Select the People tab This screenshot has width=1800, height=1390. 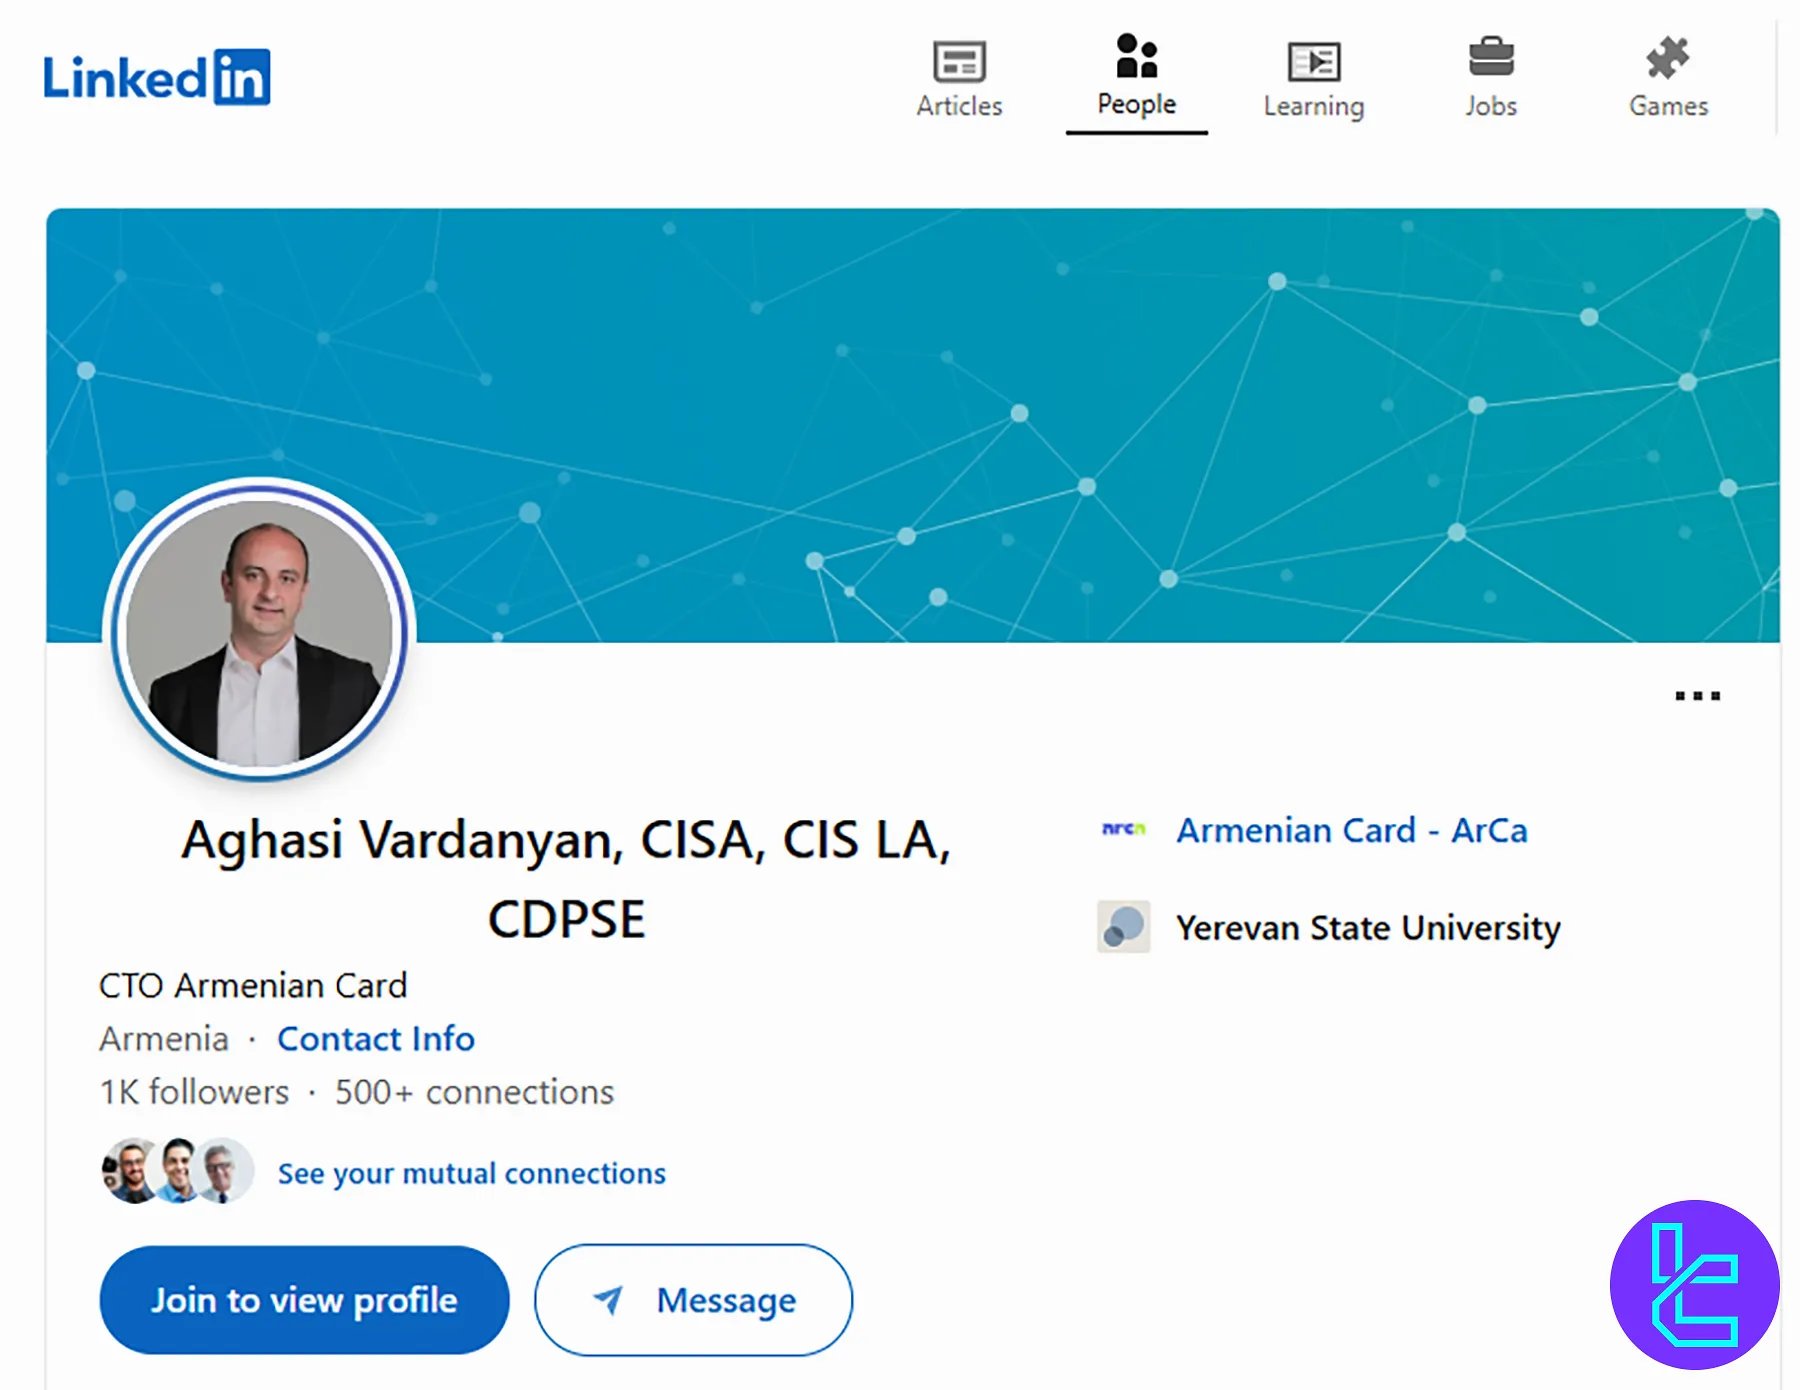[1136, 78]
